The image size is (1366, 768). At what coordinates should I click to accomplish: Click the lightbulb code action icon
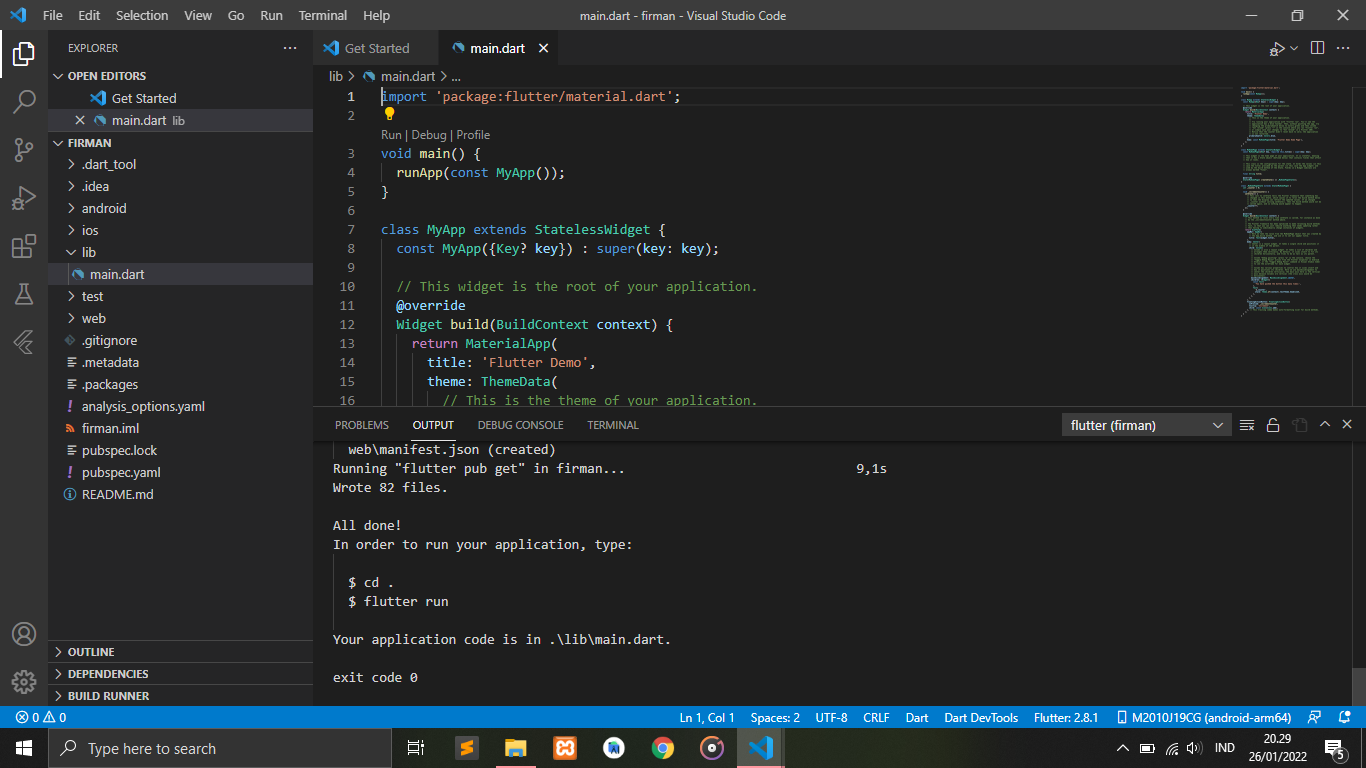click(x=390, y=114)
